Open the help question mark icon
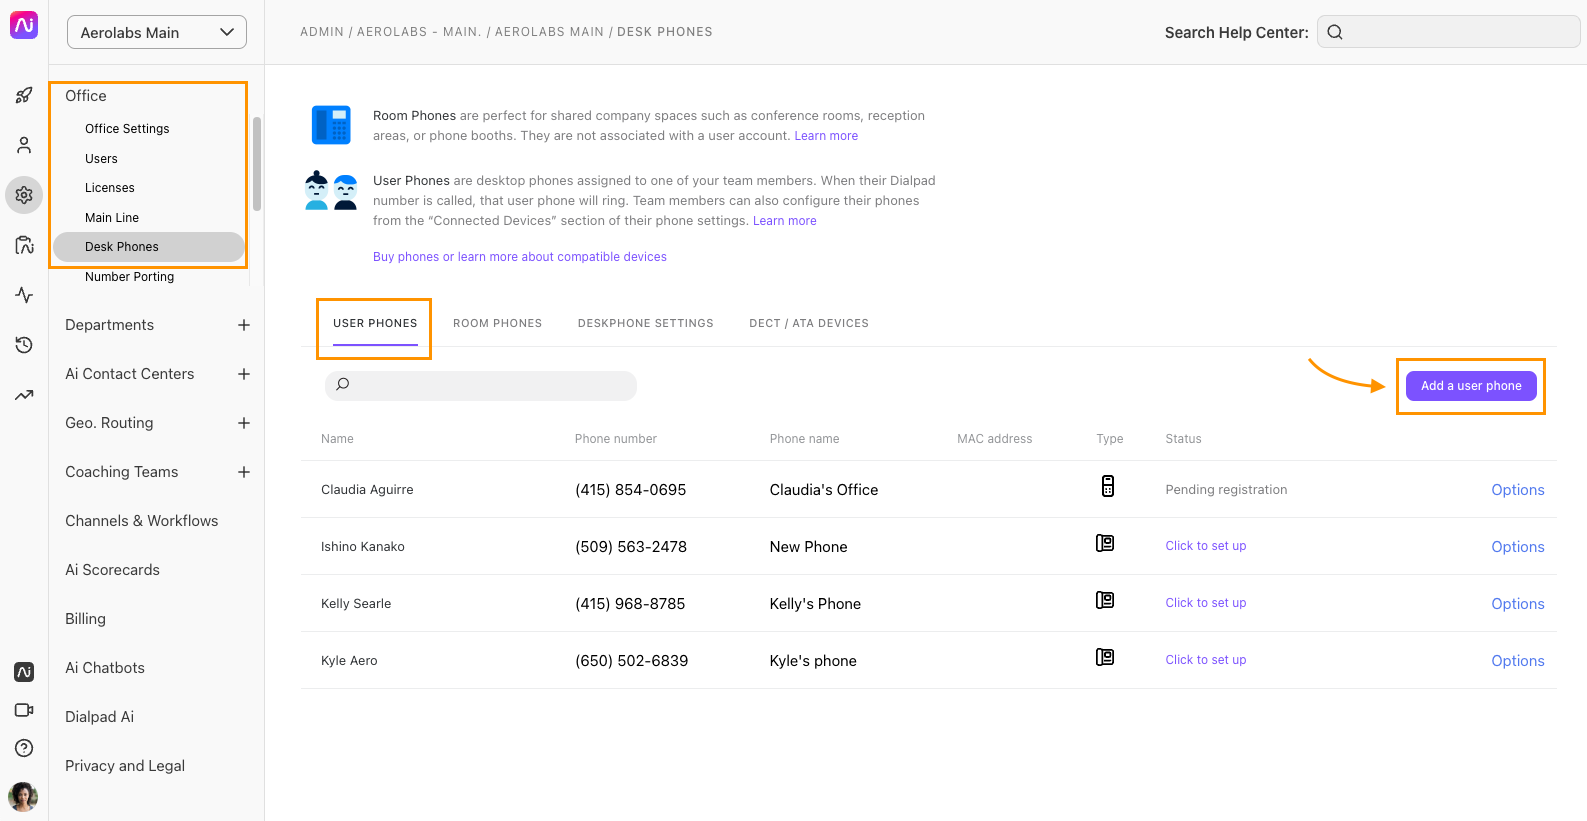Viewport: 1587px width, 821px height. pos(24,748)
